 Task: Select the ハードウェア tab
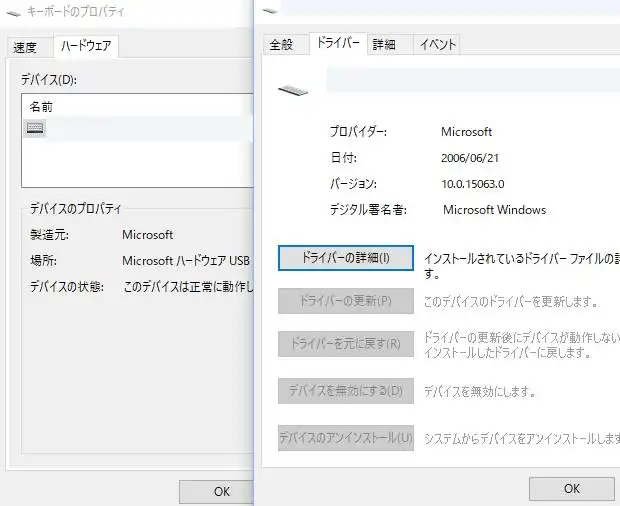click(x=86, y=46)
